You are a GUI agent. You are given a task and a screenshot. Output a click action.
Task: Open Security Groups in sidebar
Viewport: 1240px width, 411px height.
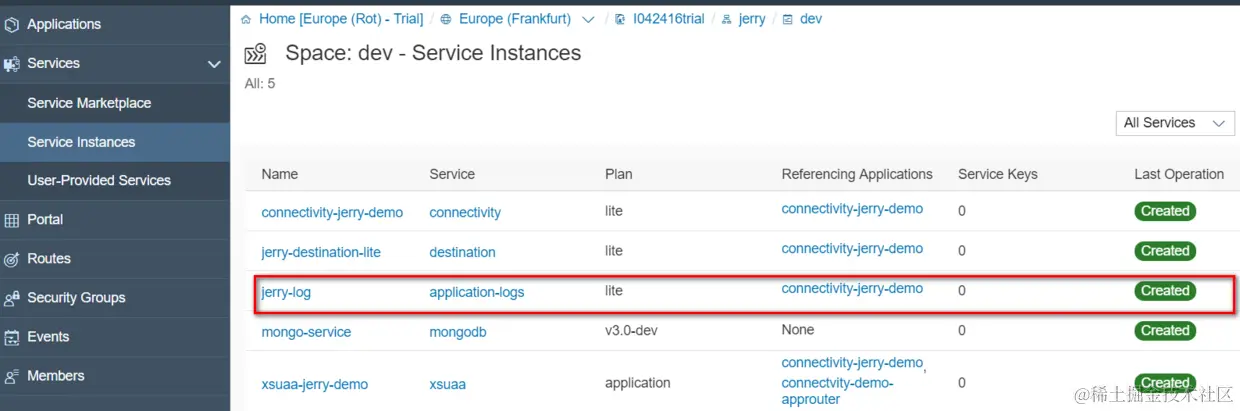coord(76,297)
